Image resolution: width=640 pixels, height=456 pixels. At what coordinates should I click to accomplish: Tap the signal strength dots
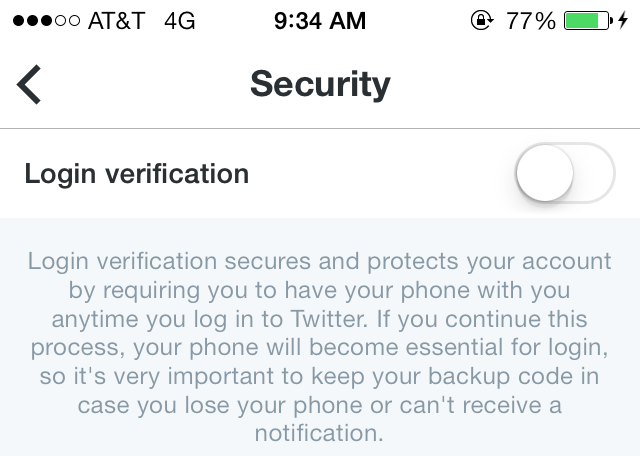[x=47, y=20]
